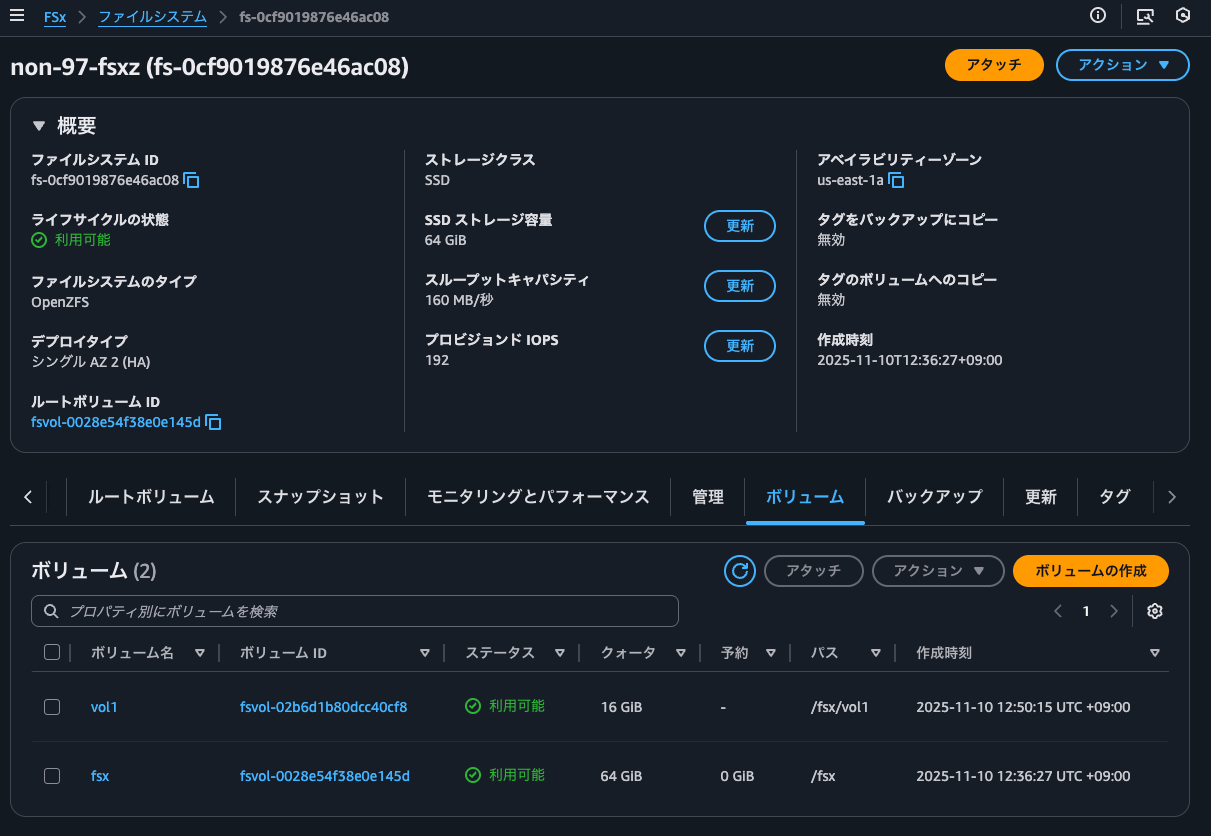Copy the file system ID
The width and height of the screenshot is (1211, 836).
(x=192, y=181)
